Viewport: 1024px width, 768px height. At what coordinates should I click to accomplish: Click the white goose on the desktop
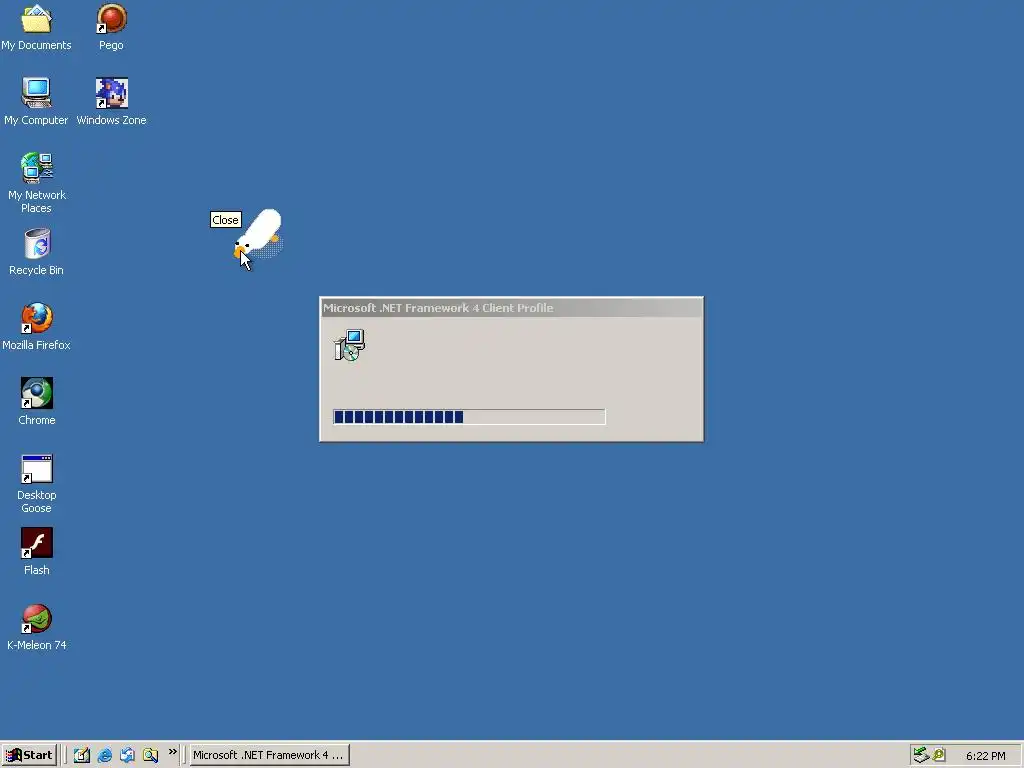coord(259,234)
